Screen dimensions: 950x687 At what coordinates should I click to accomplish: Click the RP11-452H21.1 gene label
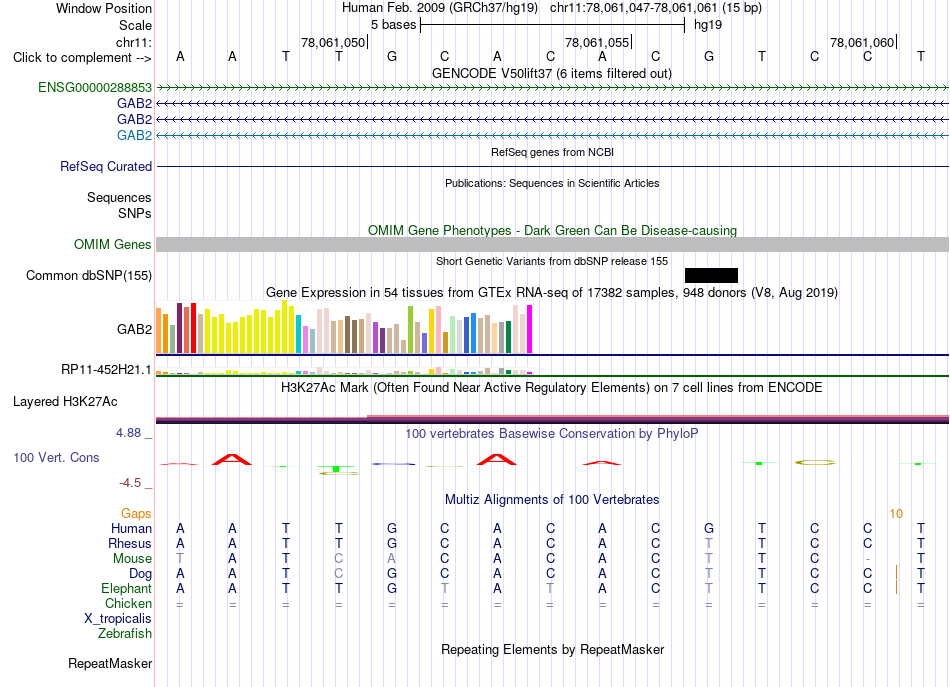[x=106, y=370]
